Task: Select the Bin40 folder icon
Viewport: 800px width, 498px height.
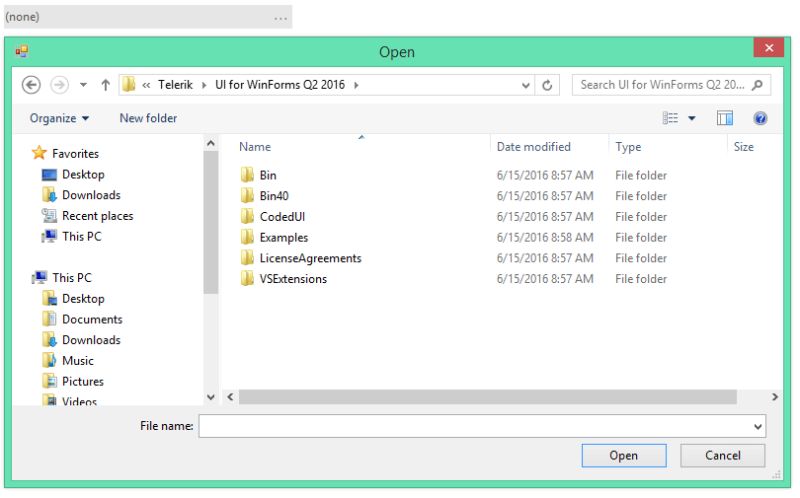Action: 247,195
